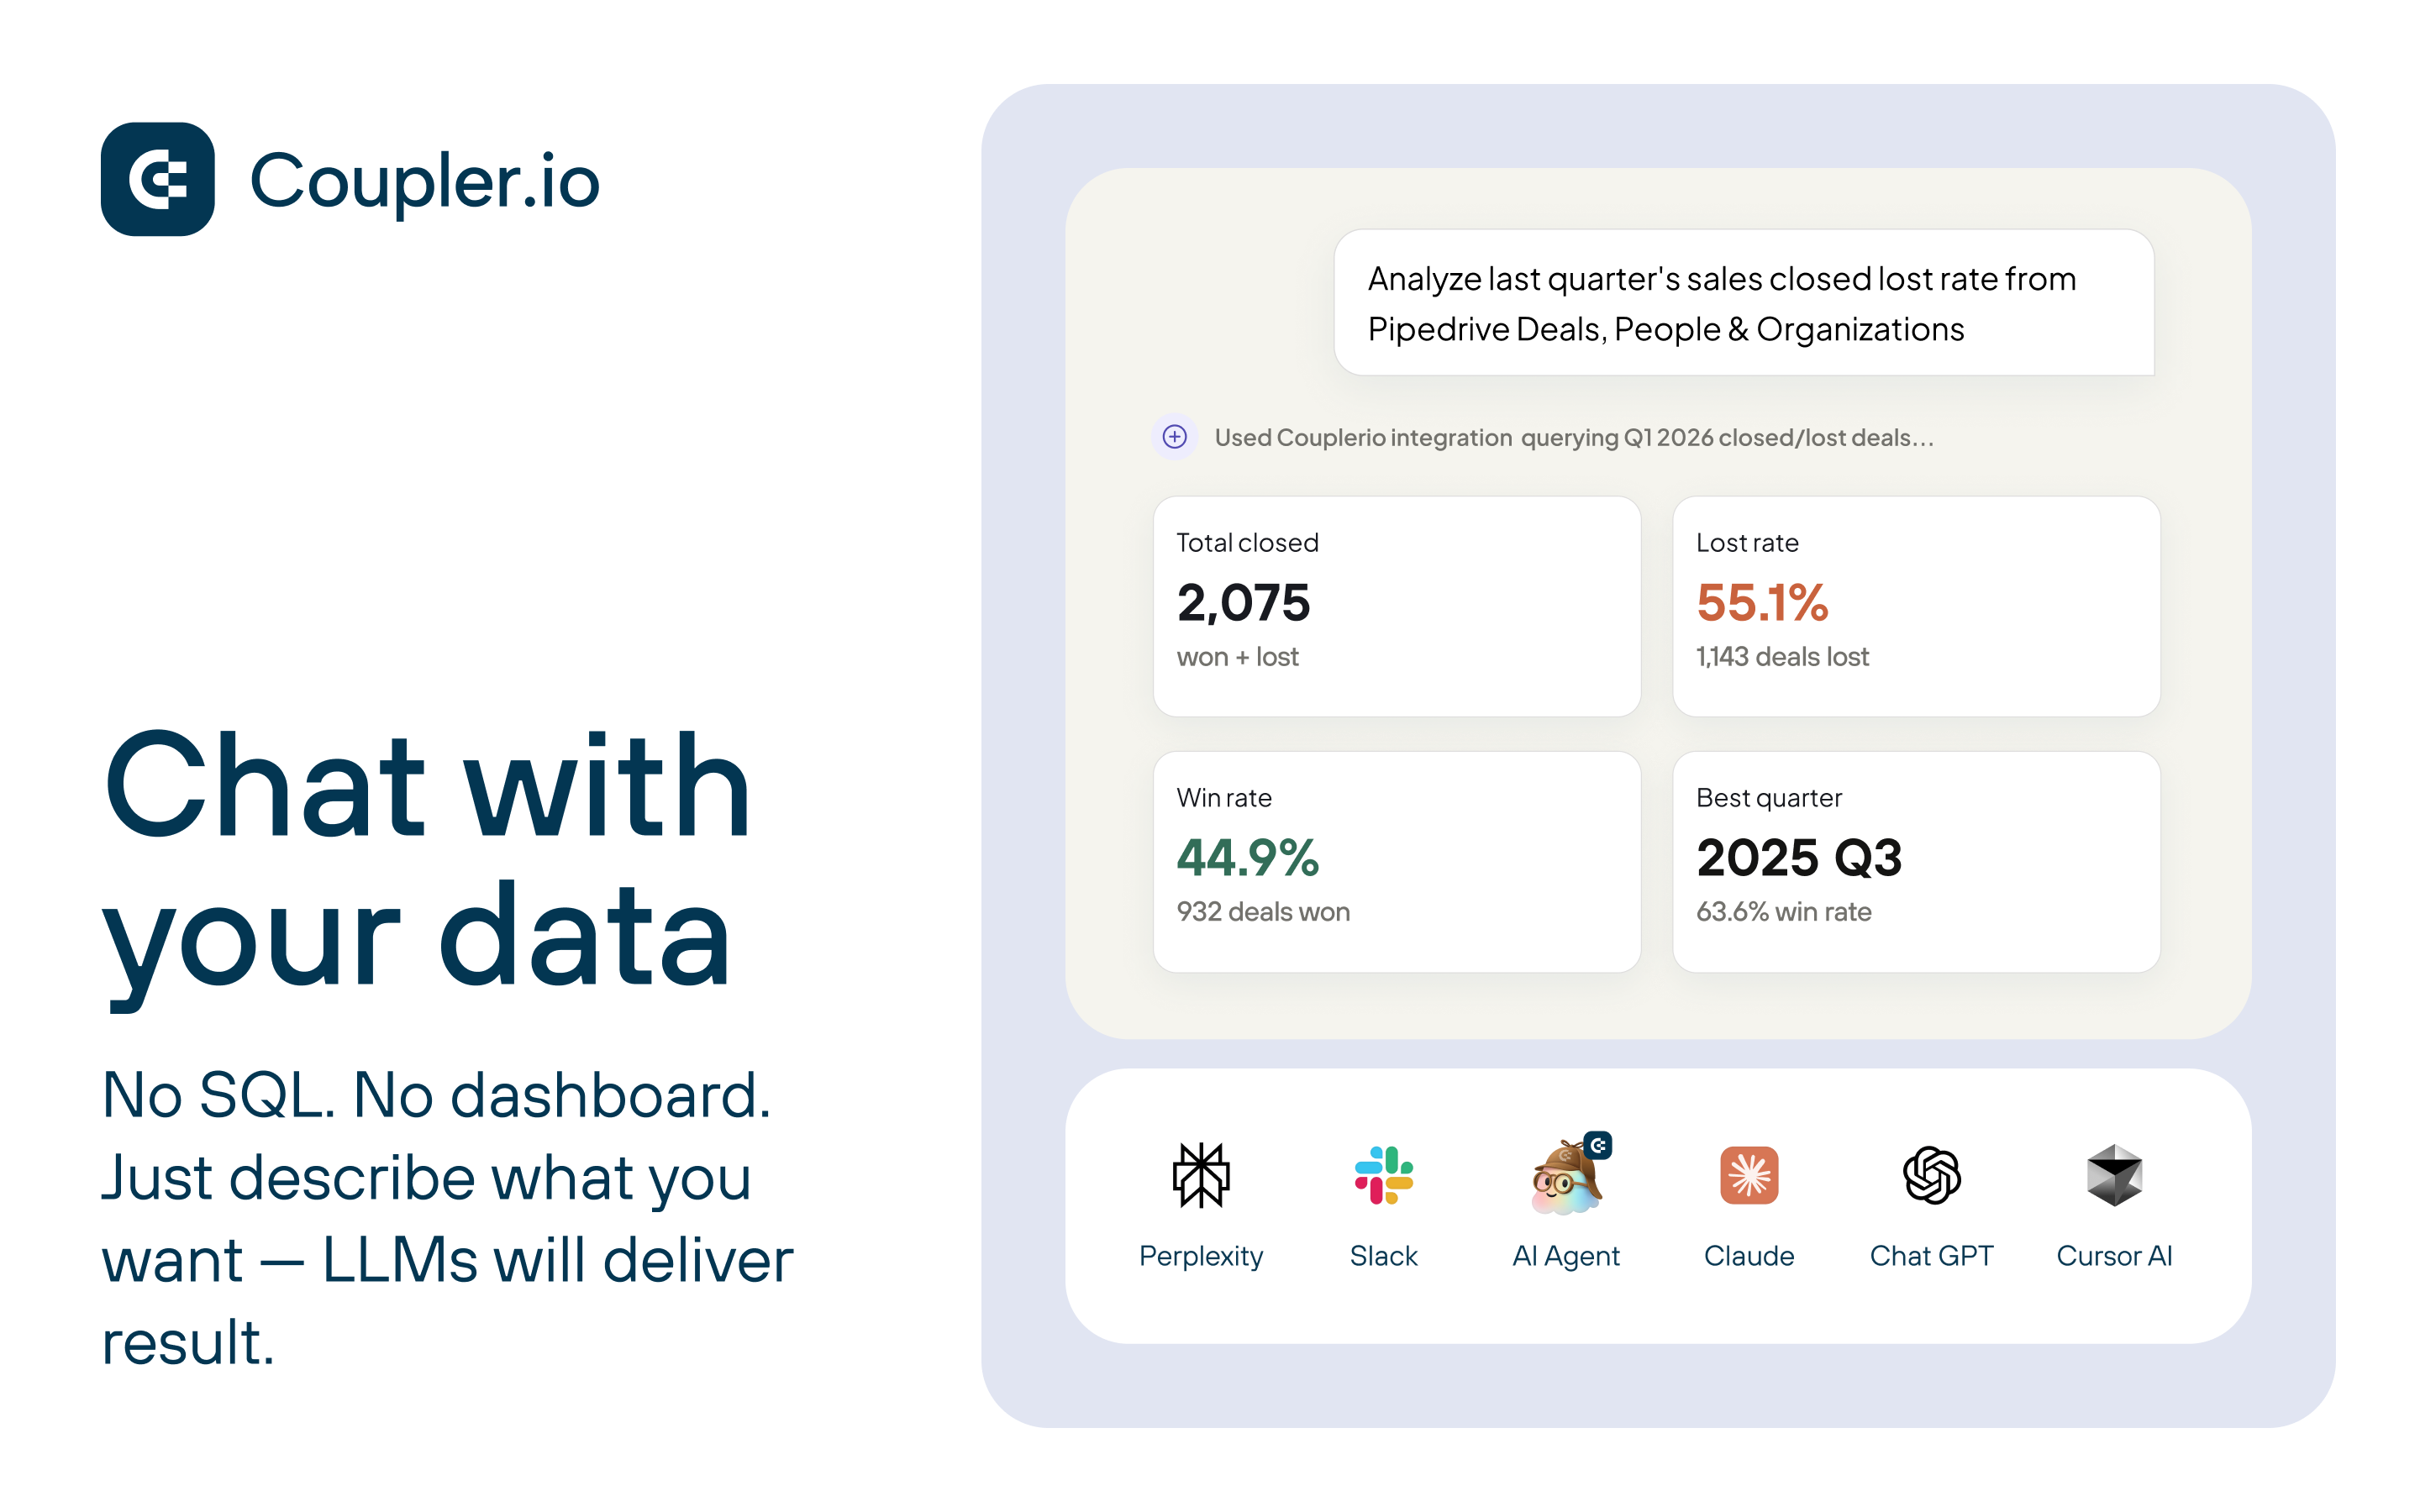Open the Win rate 44.9% card

tap(1396, 862)
